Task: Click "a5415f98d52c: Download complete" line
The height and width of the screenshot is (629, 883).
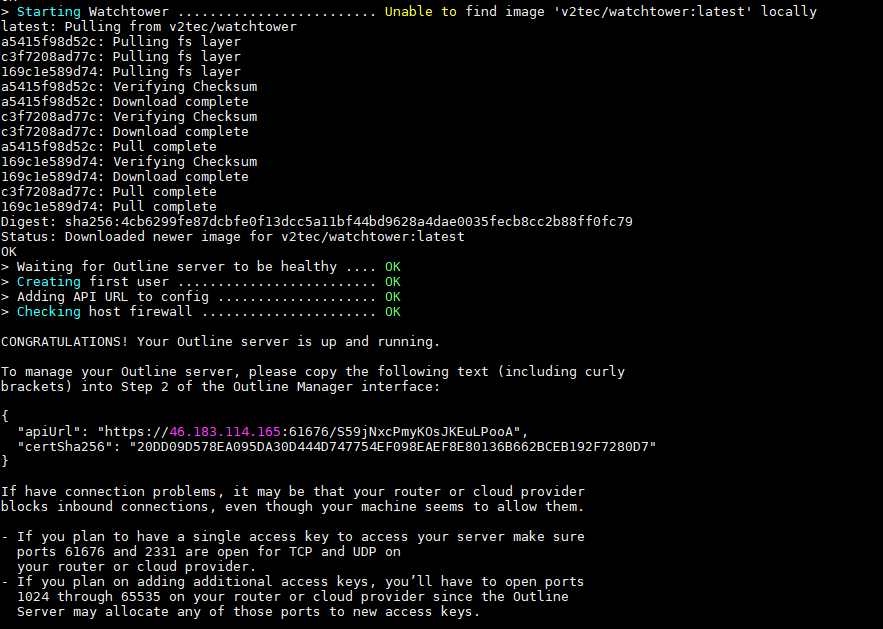Action: tap(125, 102)
